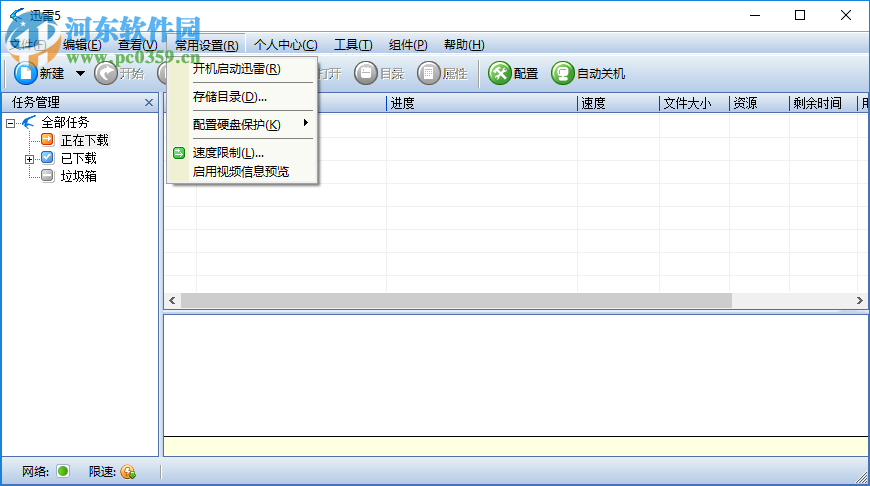Sort by 文件大小 column header

(694, 103)
